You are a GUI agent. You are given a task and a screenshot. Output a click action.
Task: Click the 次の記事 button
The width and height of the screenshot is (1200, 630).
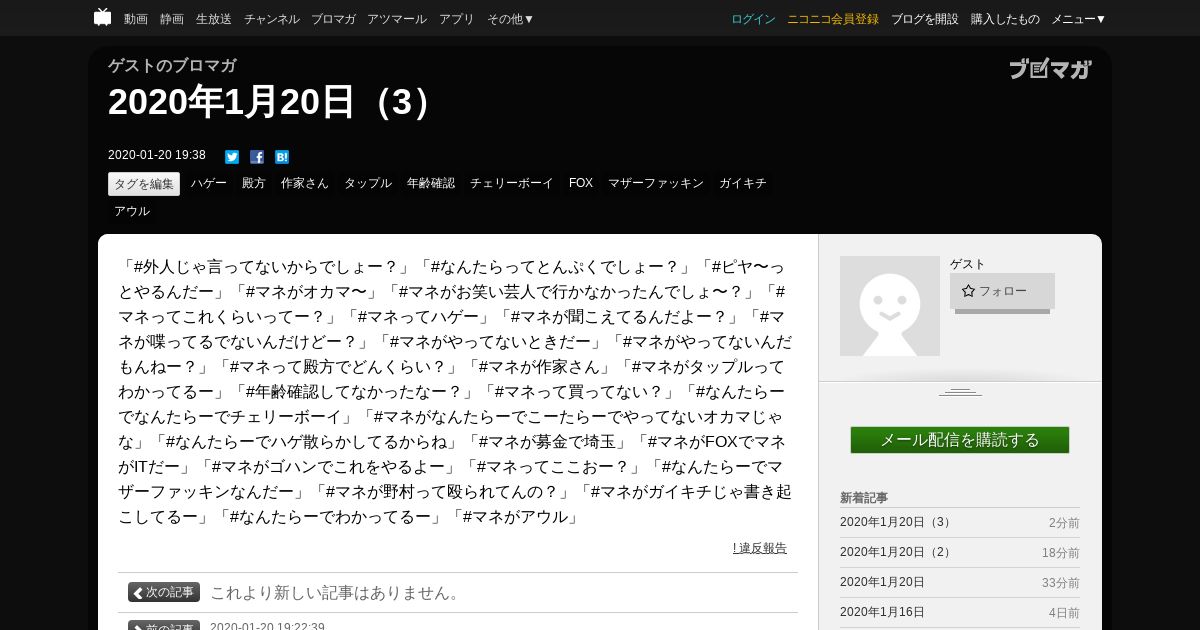(164, 592)
